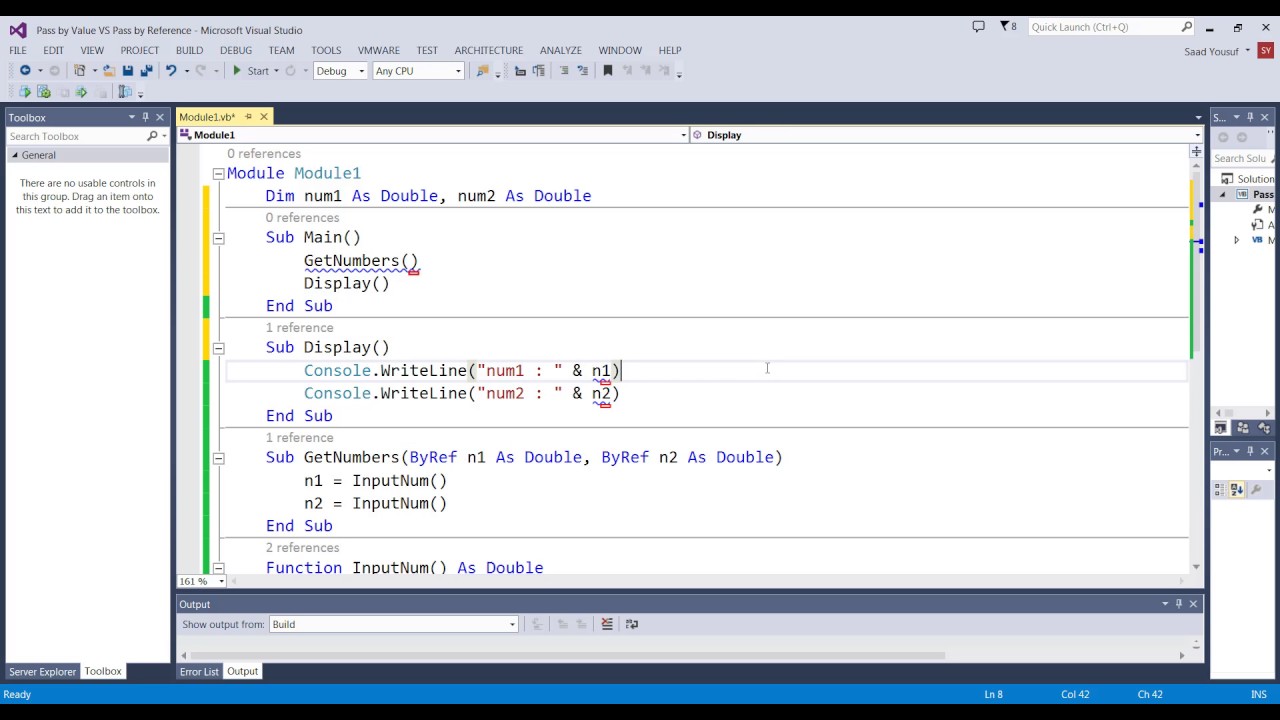Switch to the Error List tab
The width and height of the screenshot is (1280, 720).
[199, 671]
